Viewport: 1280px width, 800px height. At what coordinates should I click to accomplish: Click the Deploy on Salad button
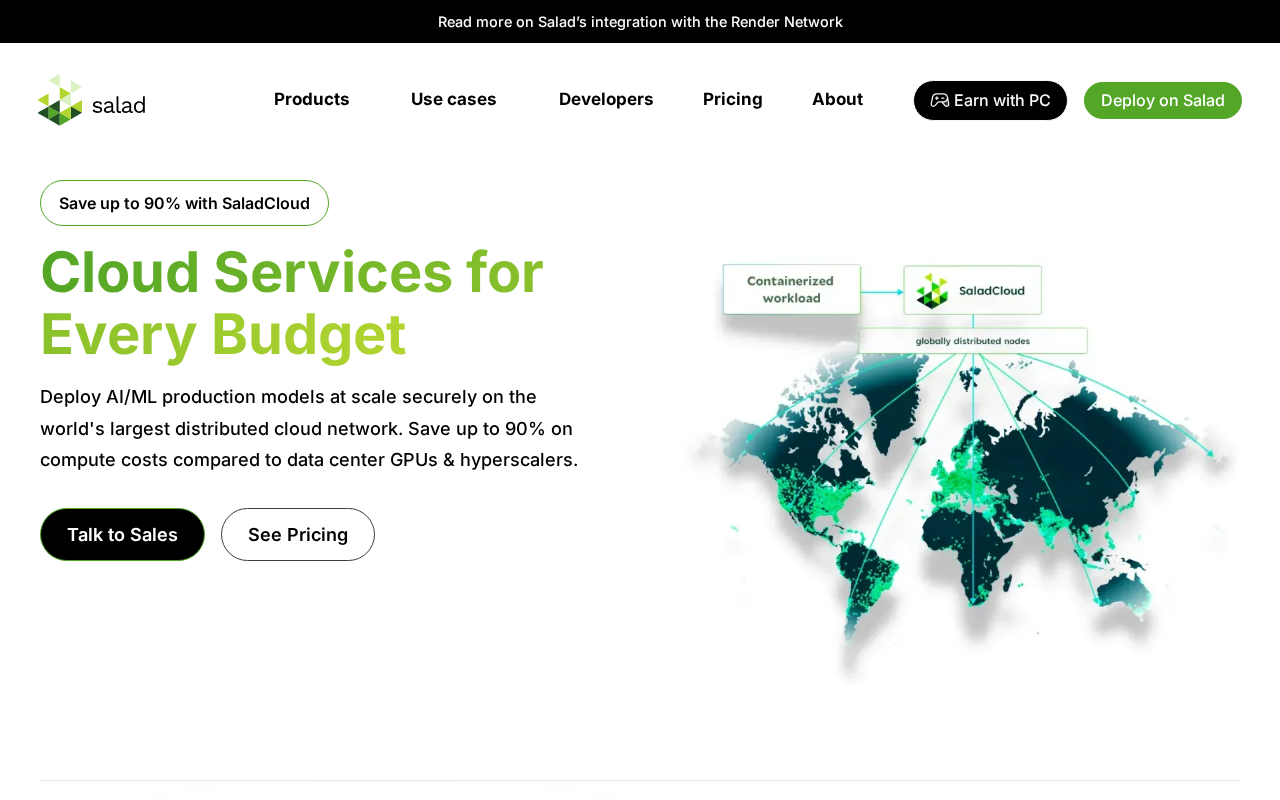pos(1163,100)
